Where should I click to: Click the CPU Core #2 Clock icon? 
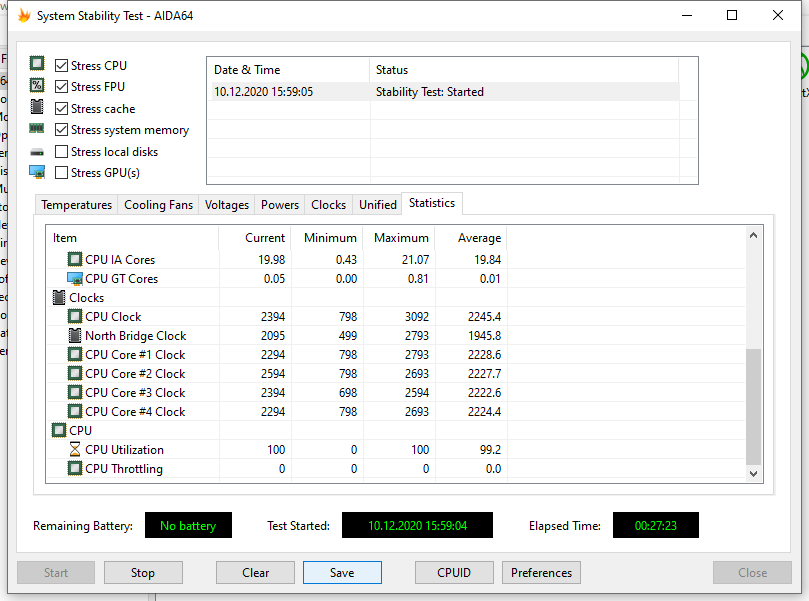[75, 373]
